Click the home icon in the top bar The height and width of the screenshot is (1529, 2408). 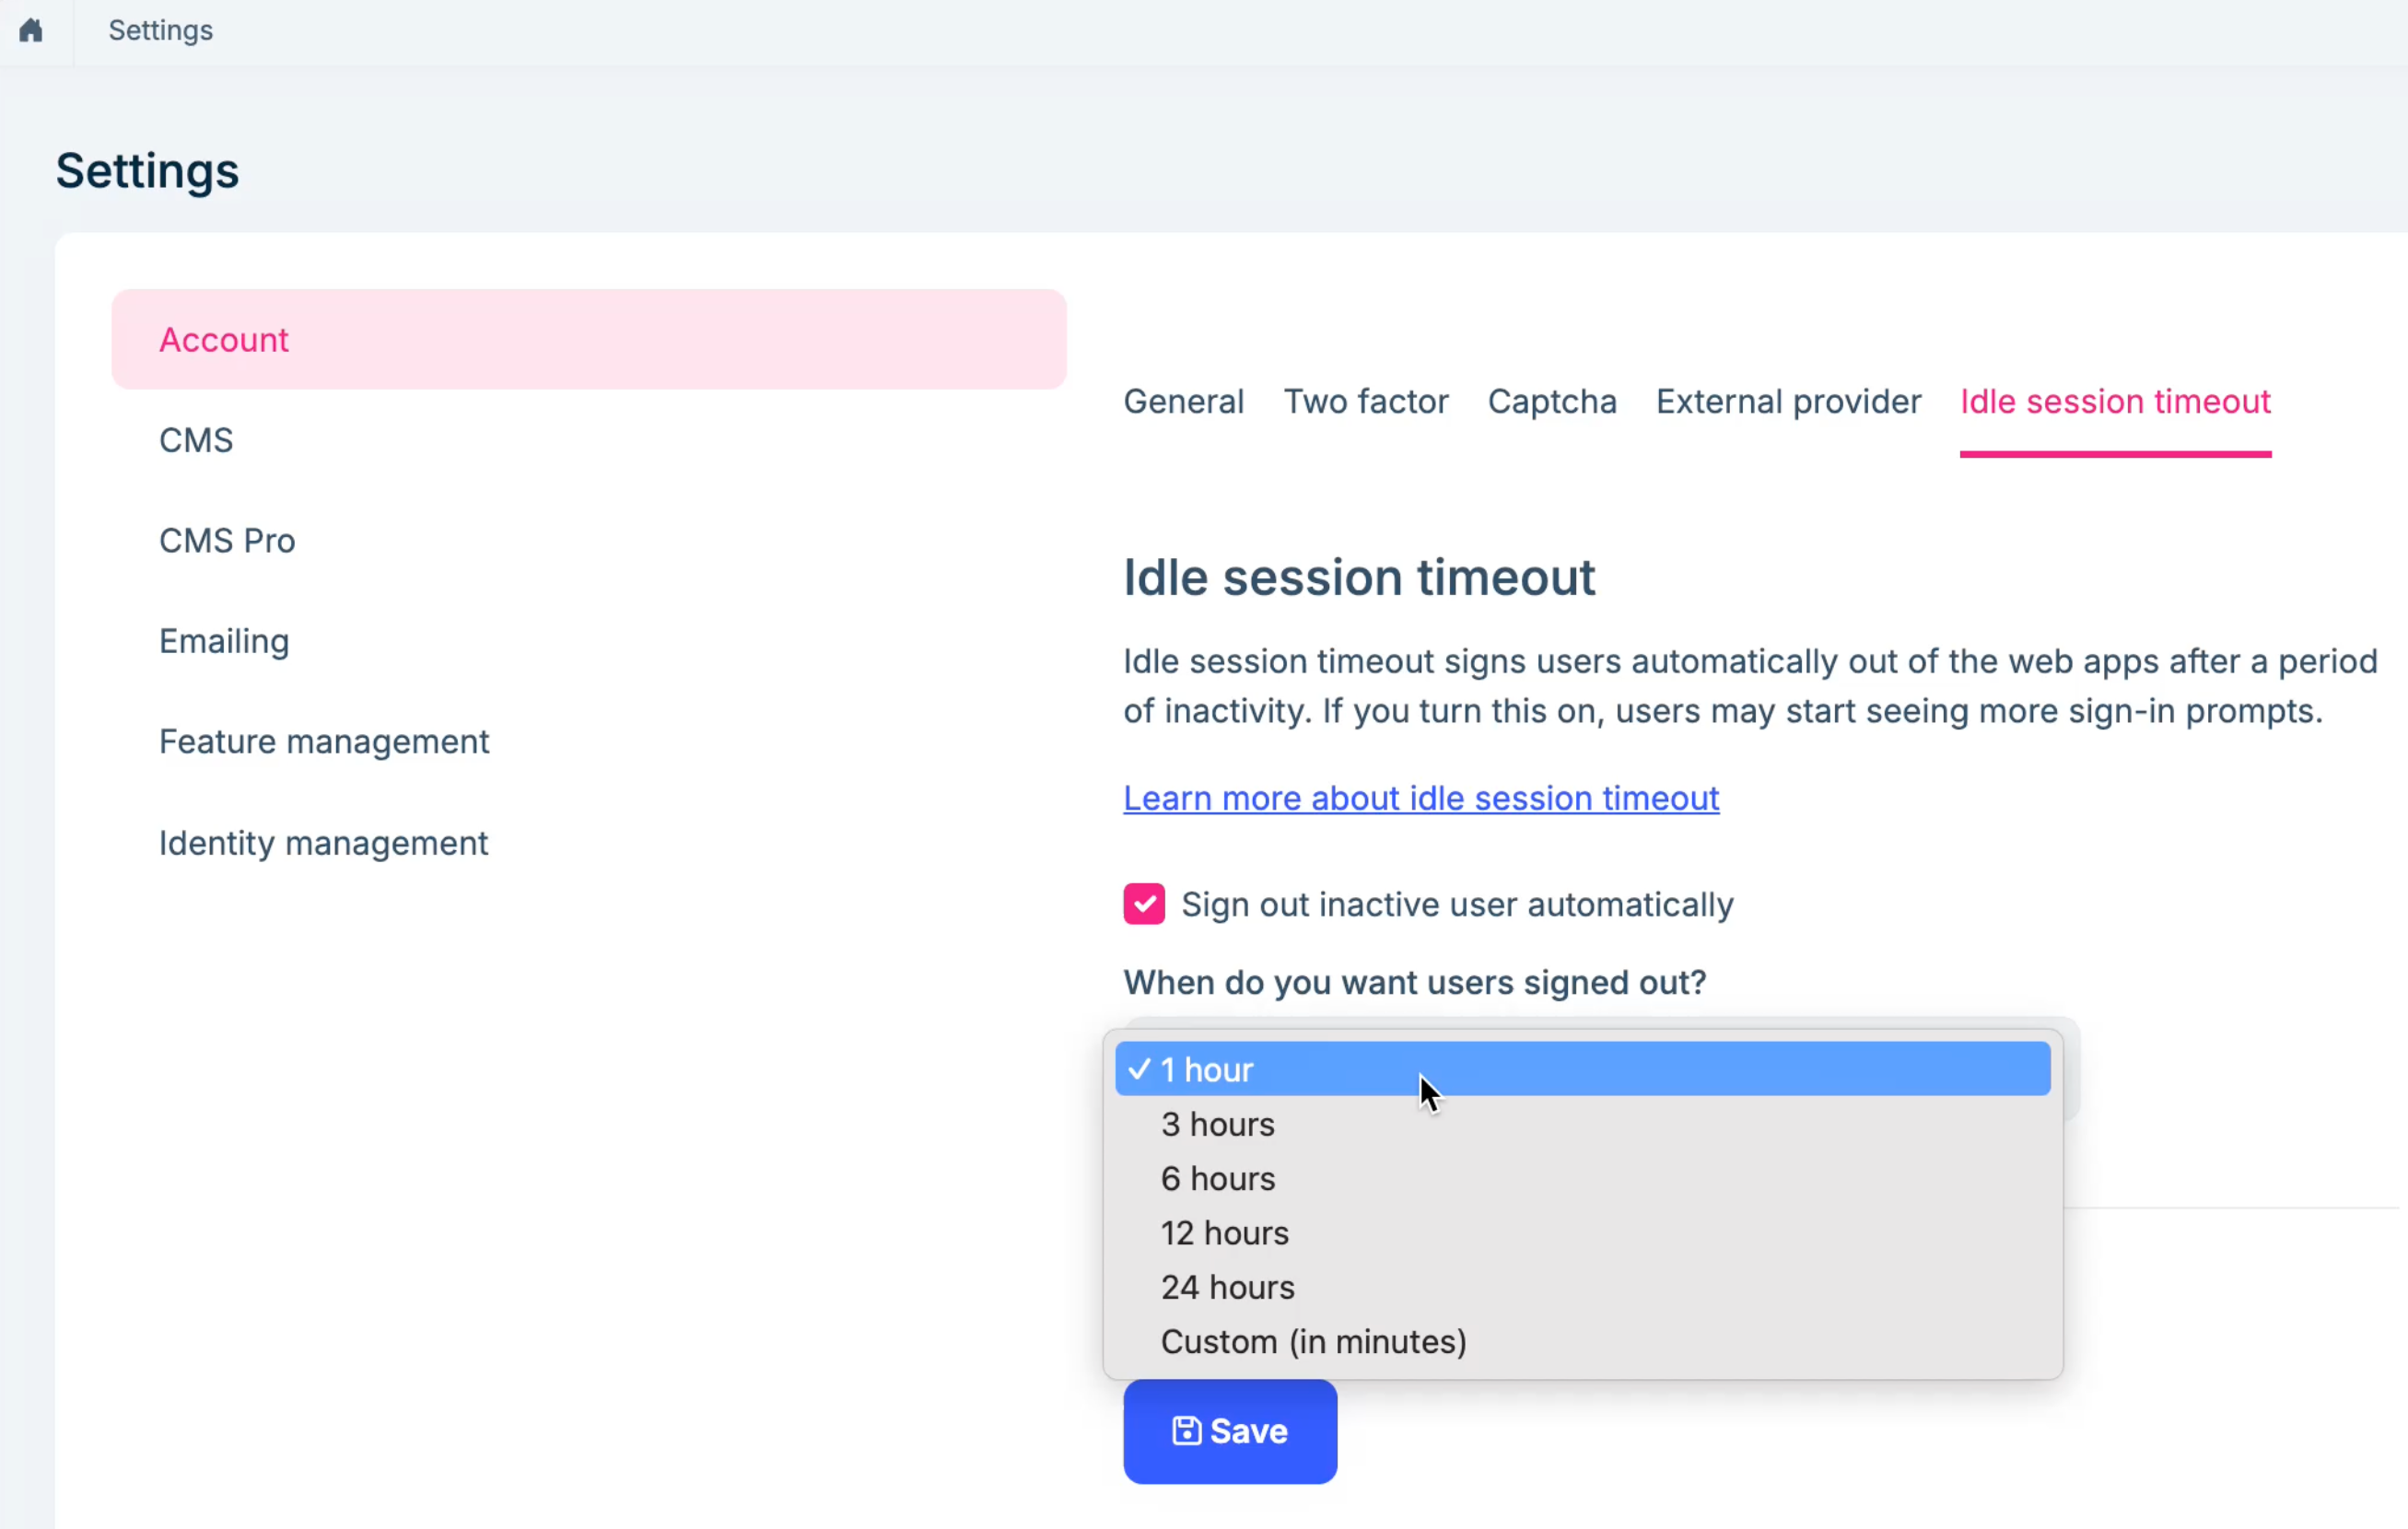(31, 31)
